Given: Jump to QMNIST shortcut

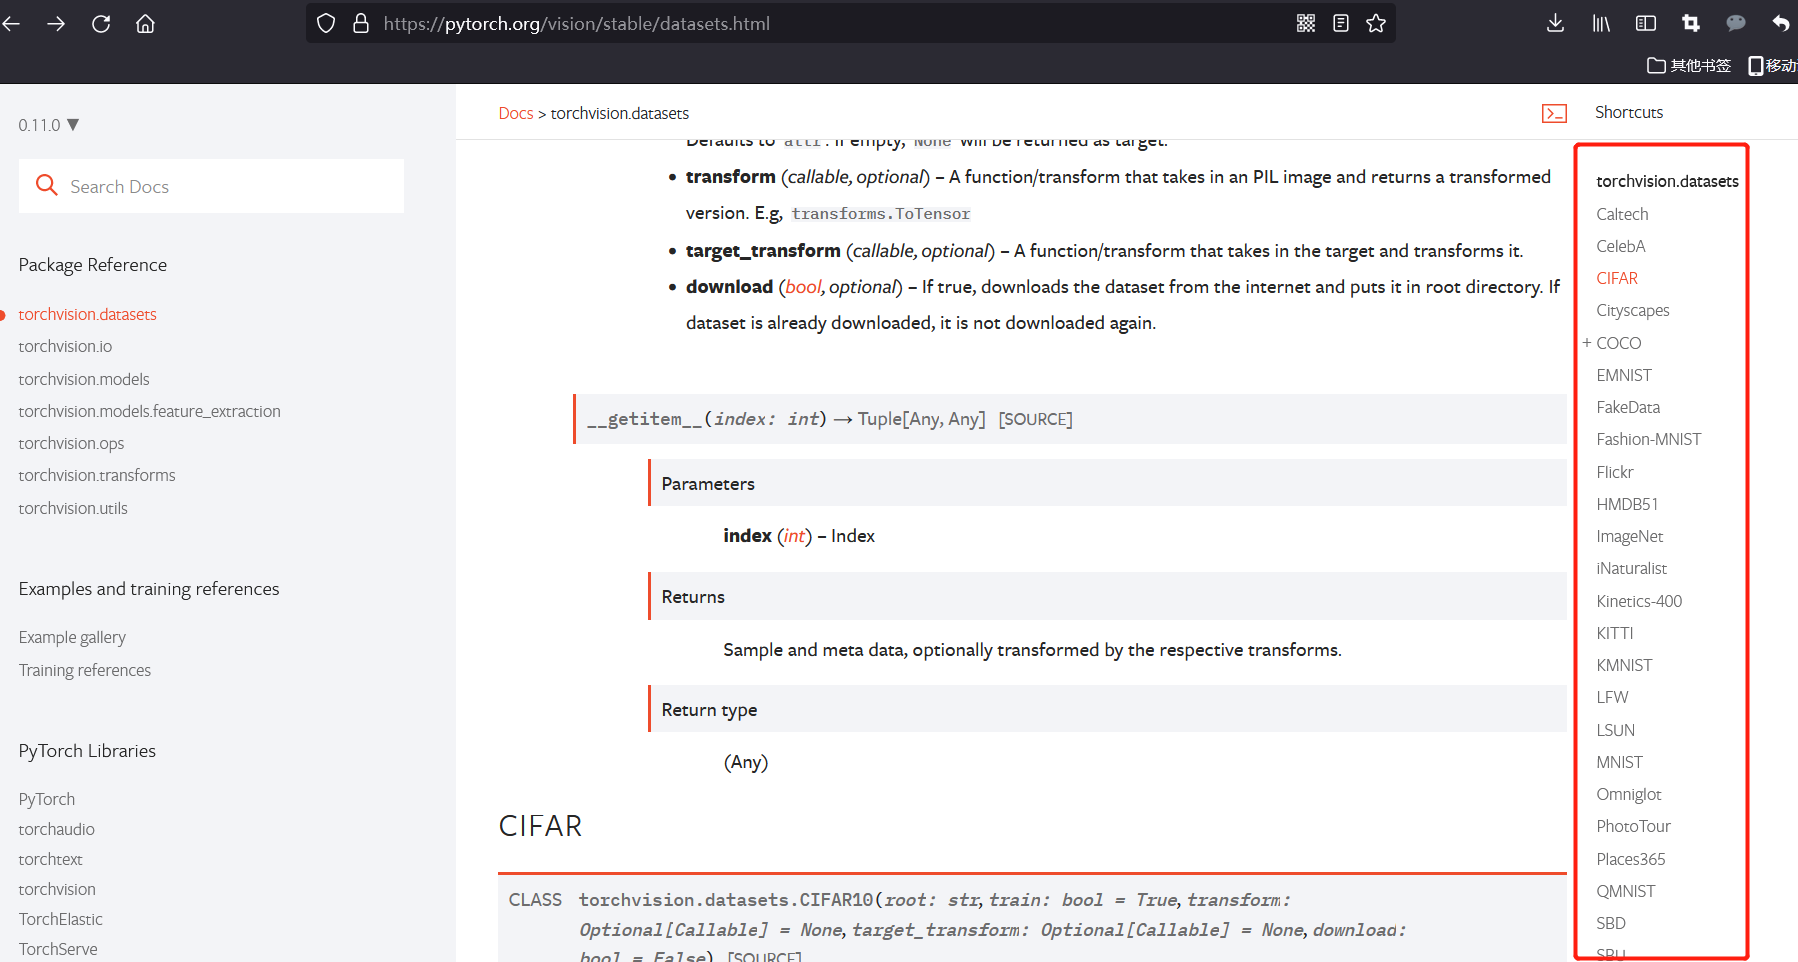Looking at the screenshot, I should [1626, 891].
